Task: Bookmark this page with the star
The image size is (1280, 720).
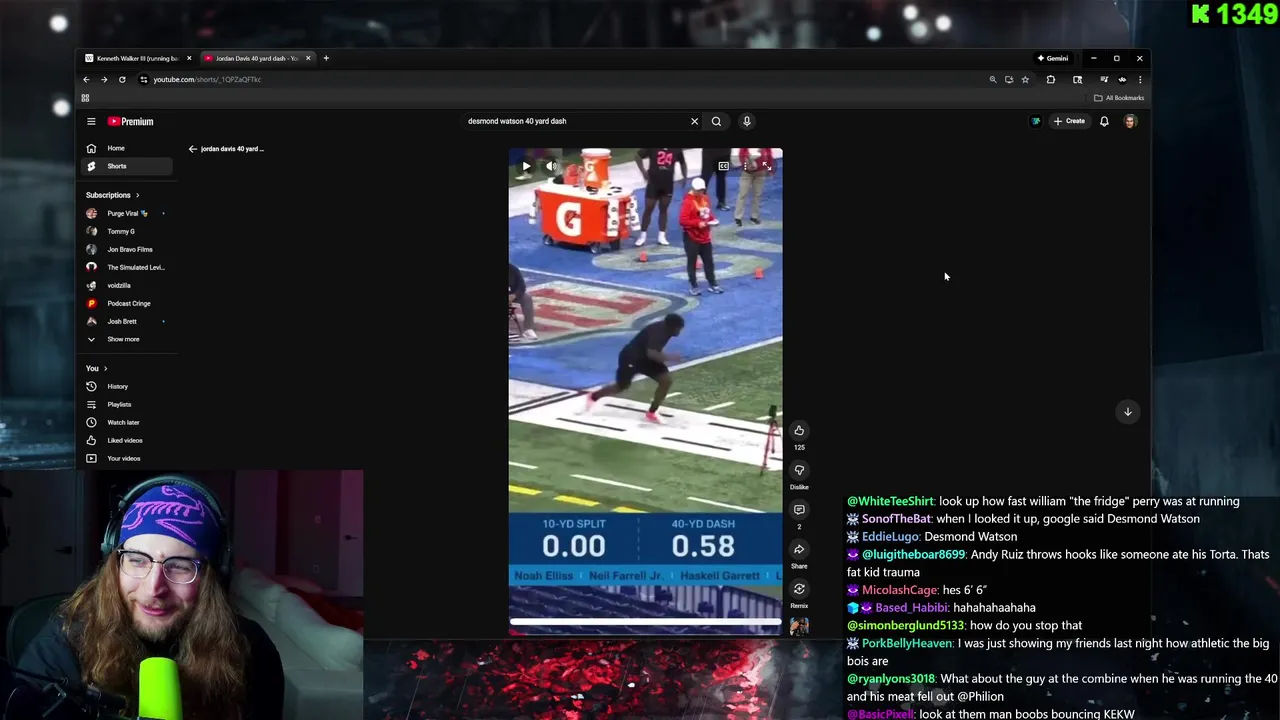Action: pyautogui.click(x=1025, y=79)
